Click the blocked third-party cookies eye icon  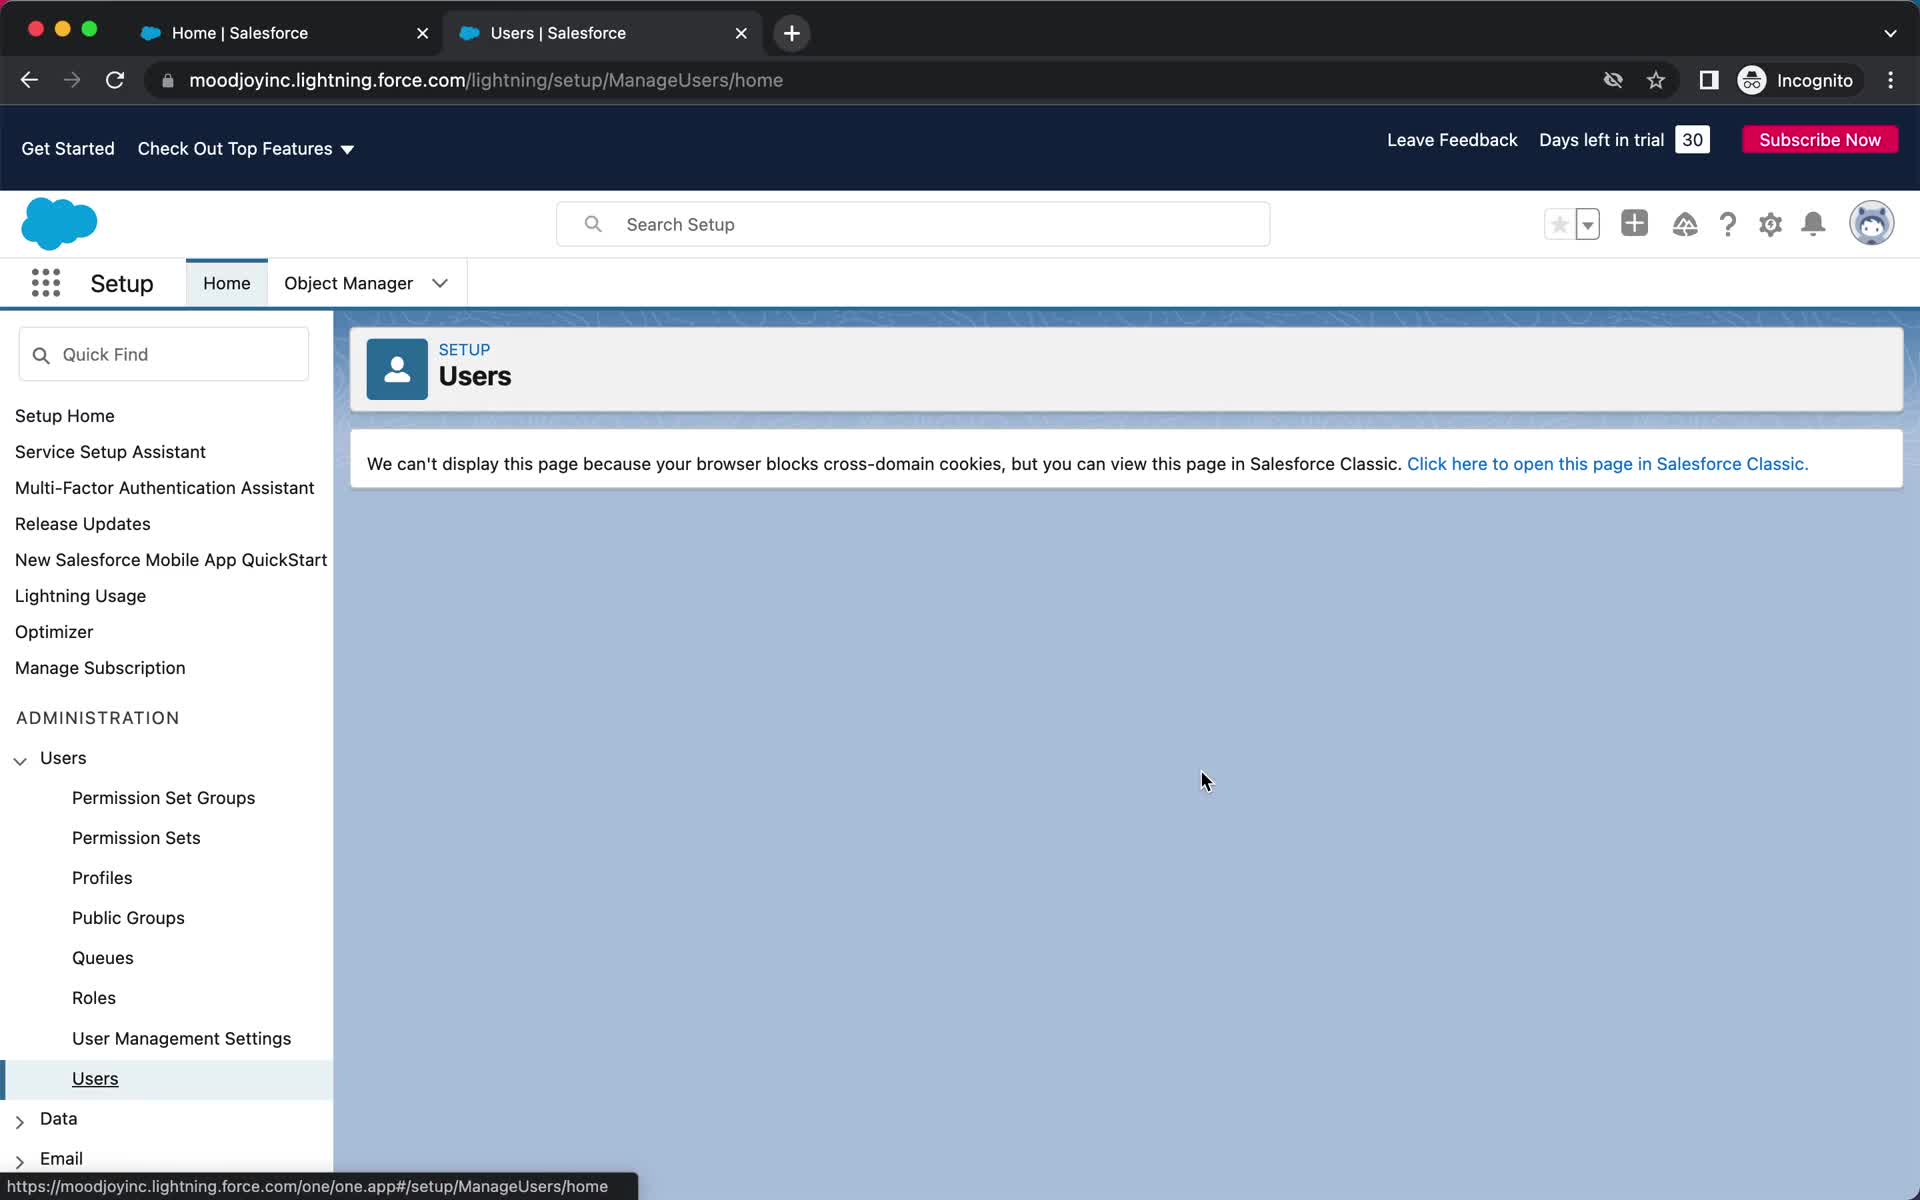point(1613,80)
